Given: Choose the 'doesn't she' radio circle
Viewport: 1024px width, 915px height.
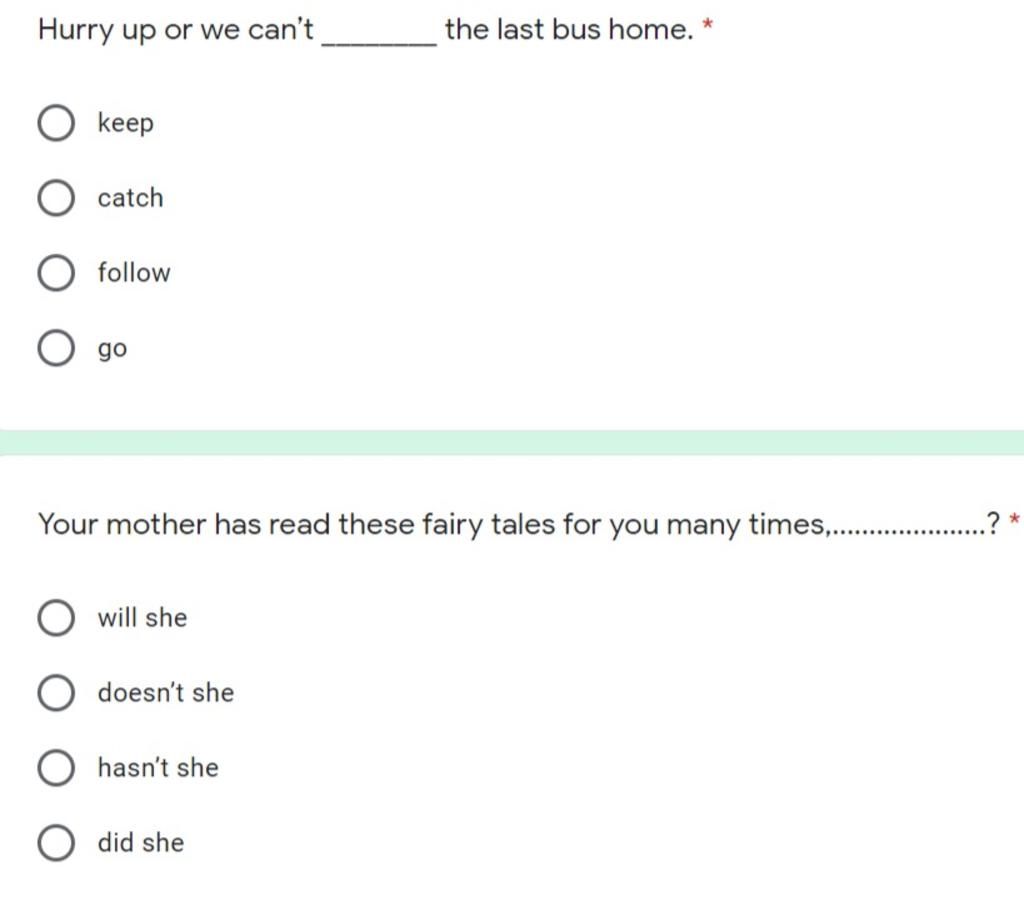Looking at the screenshot, I should tap(56, 693).
